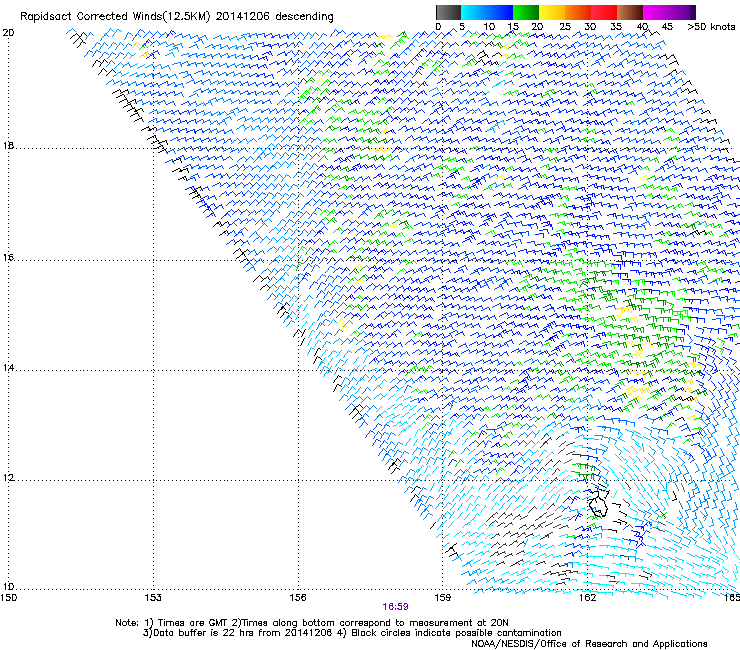The height and width of the screenshot is (650, 740).
Task: Click the cyan 5-10 knots legend segment
Action: pyautogui.click(x=474, y=12)
